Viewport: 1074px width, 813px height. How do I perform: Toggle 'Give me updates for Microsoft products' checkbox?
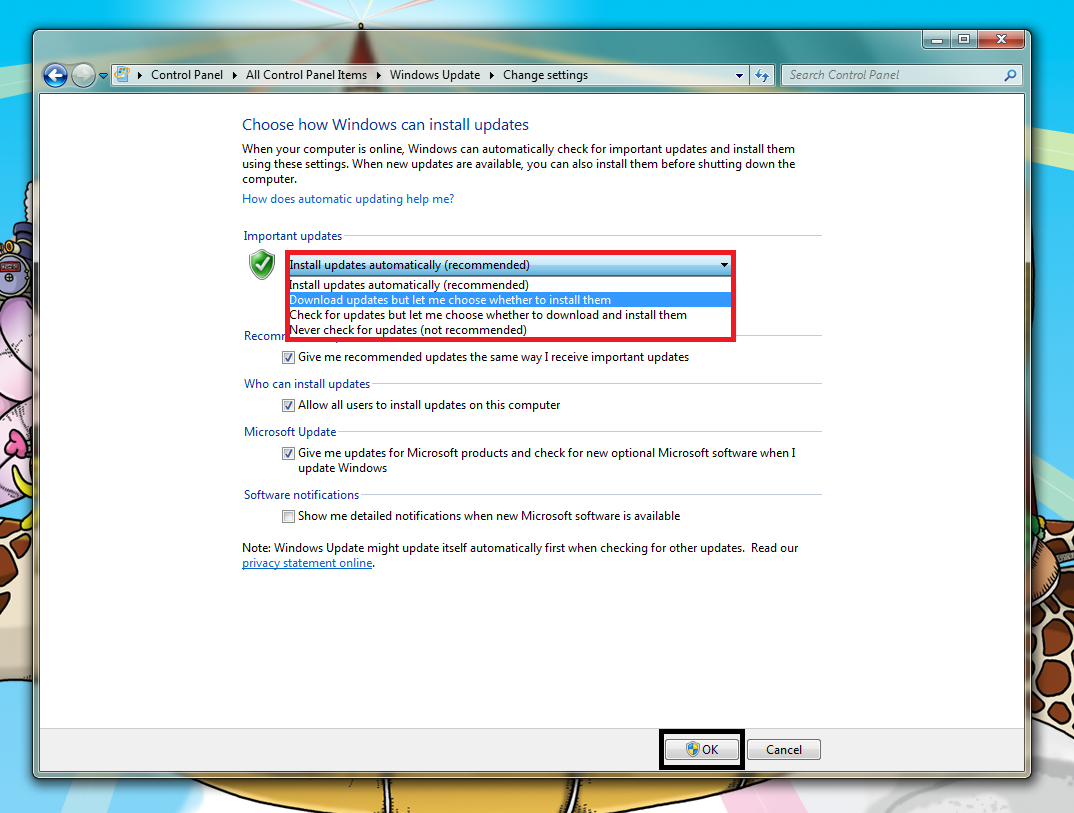[x=288, y=453]
